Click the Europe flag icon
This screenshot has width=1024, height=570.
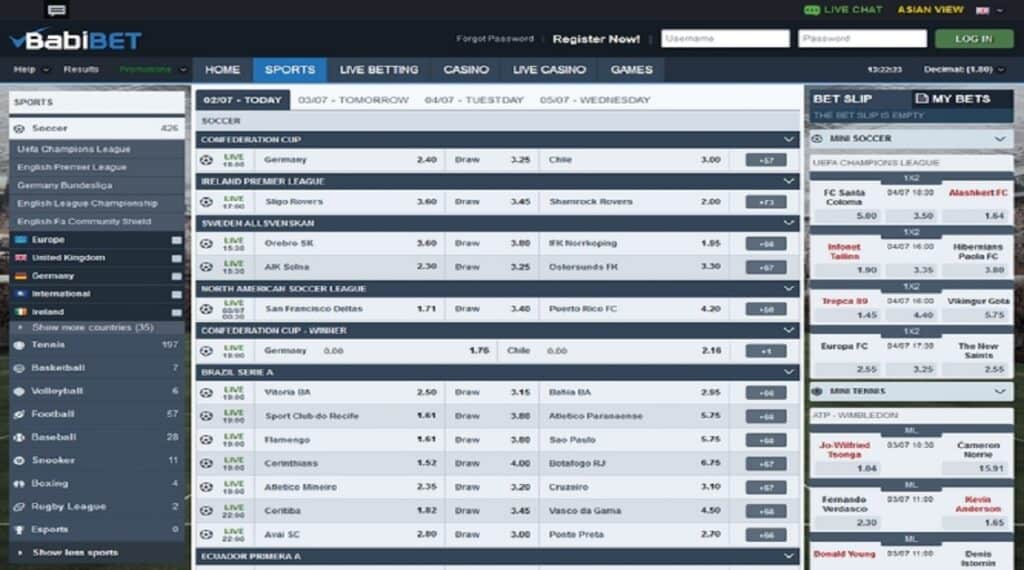(21, 240)
